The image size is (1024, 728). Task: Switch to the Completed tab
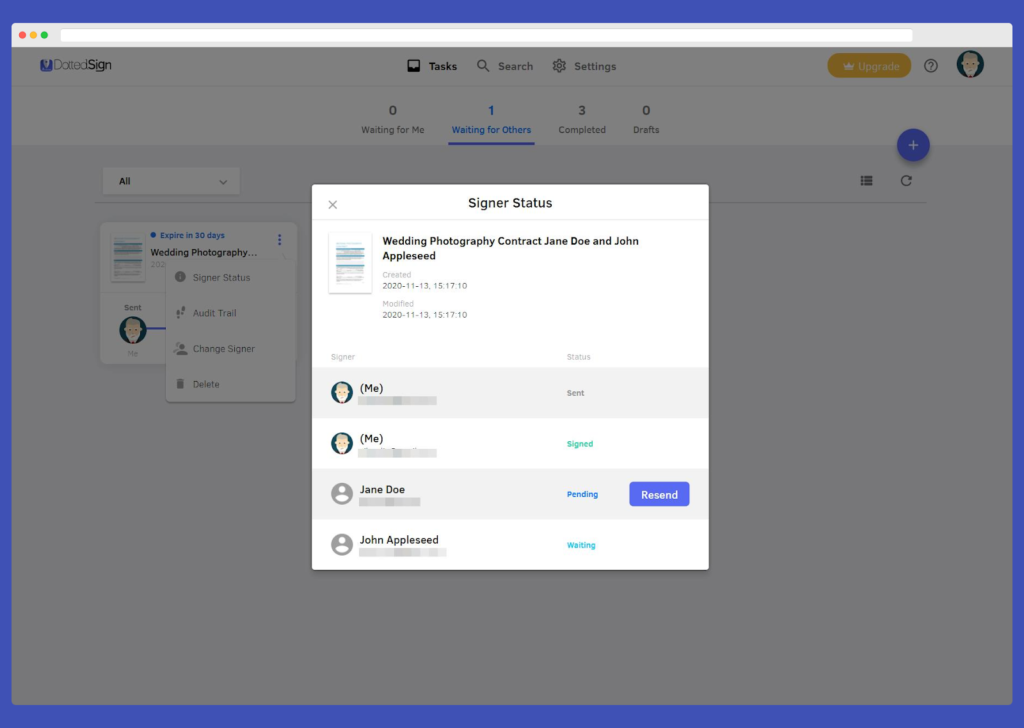[x=581, y=119]
